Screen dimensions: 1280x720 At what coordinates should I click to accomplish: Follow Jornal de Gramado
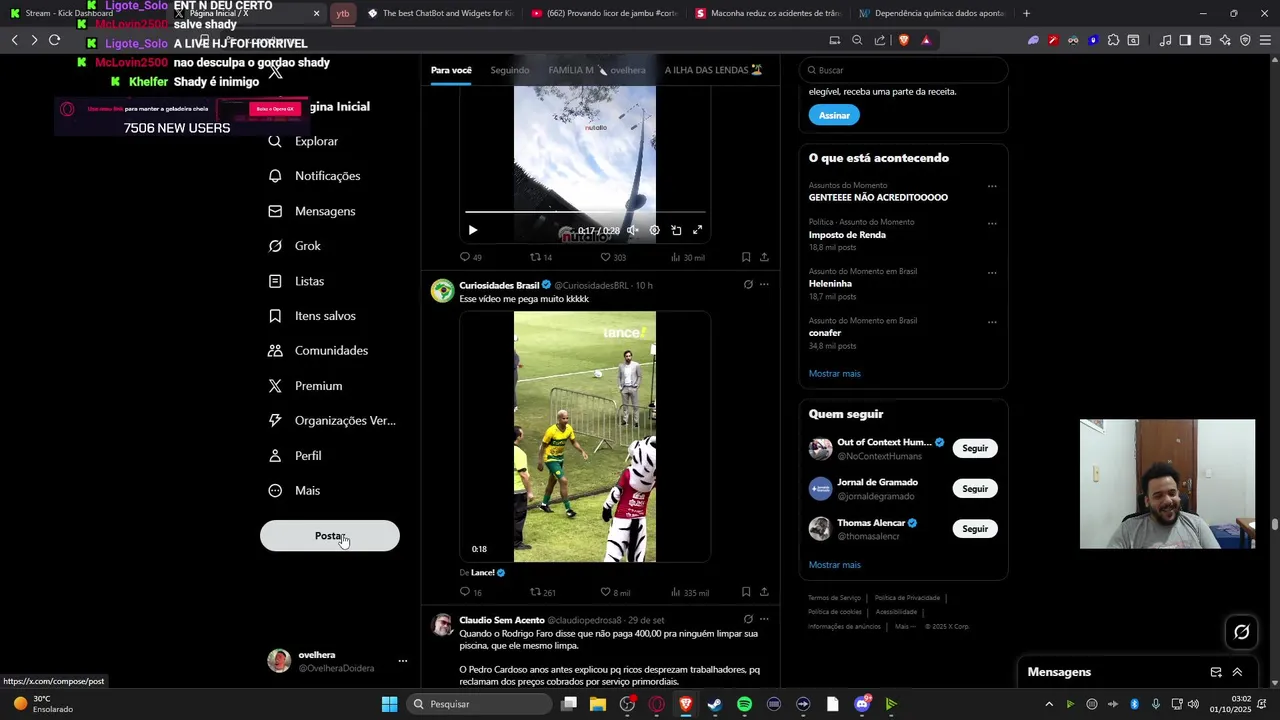pyautogui.click(x=975, y=489)
